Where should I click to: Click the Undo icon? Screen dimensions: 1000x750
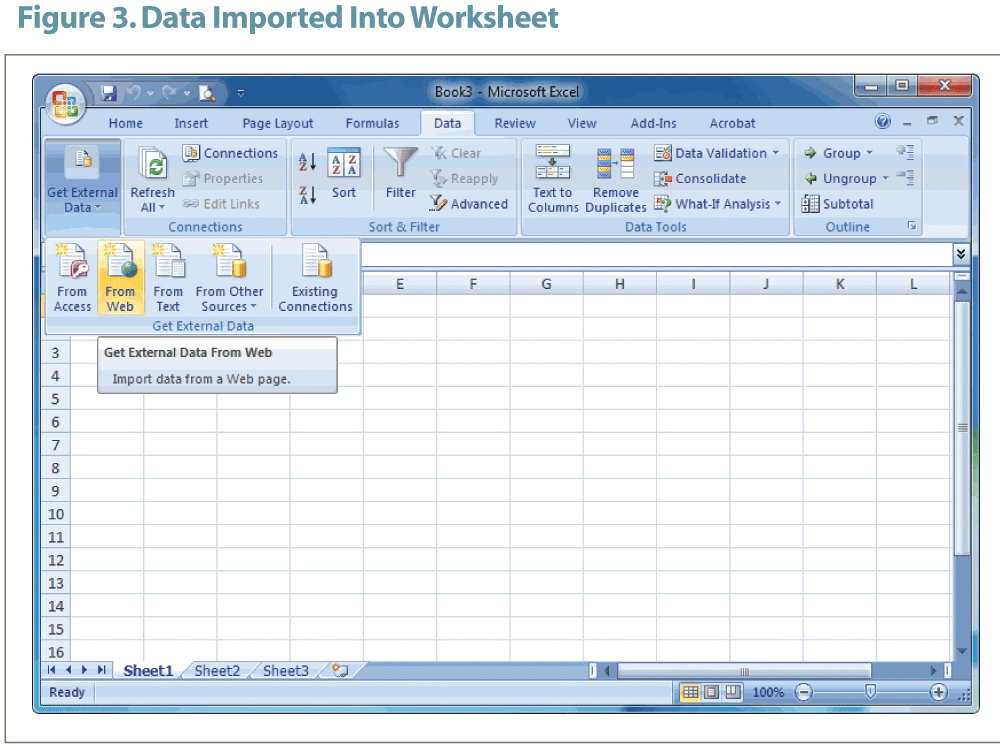coord(133,93)
